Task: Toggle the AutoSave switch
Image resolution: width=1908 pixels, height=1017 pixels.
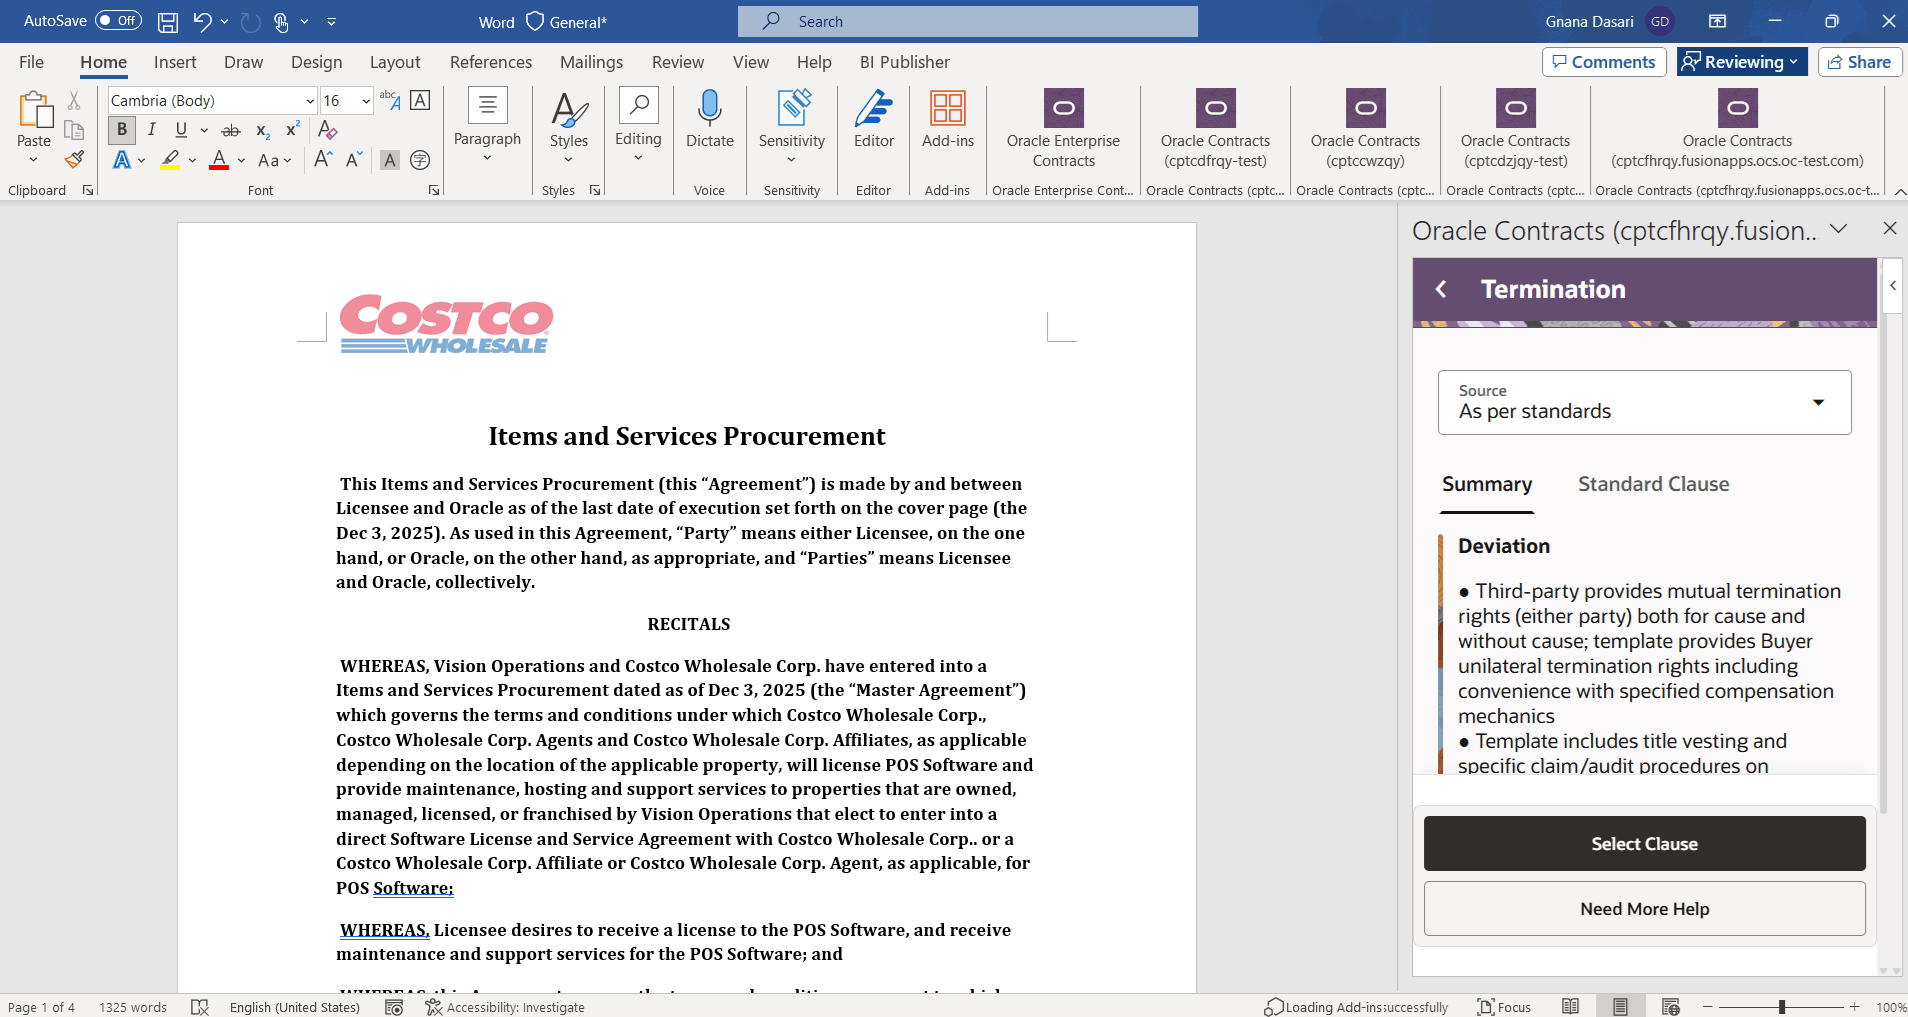Action: 119,21
